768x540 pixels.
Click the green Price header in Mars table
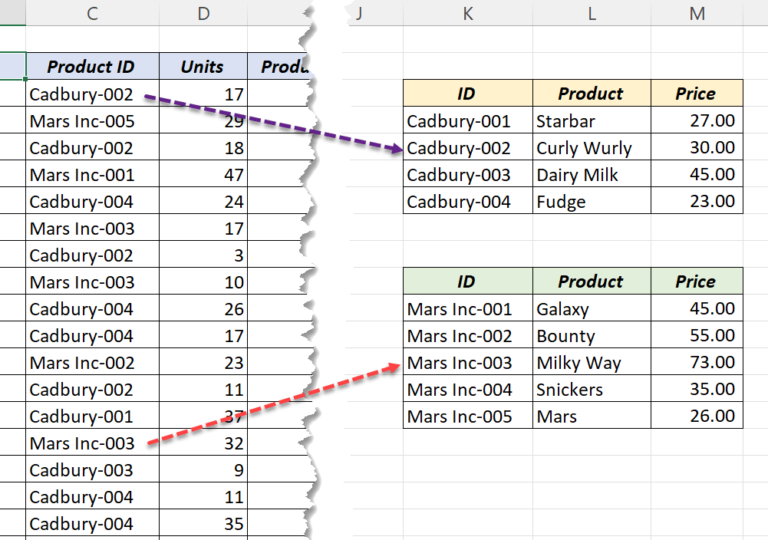pyautogui.click(x=696, y=282)
